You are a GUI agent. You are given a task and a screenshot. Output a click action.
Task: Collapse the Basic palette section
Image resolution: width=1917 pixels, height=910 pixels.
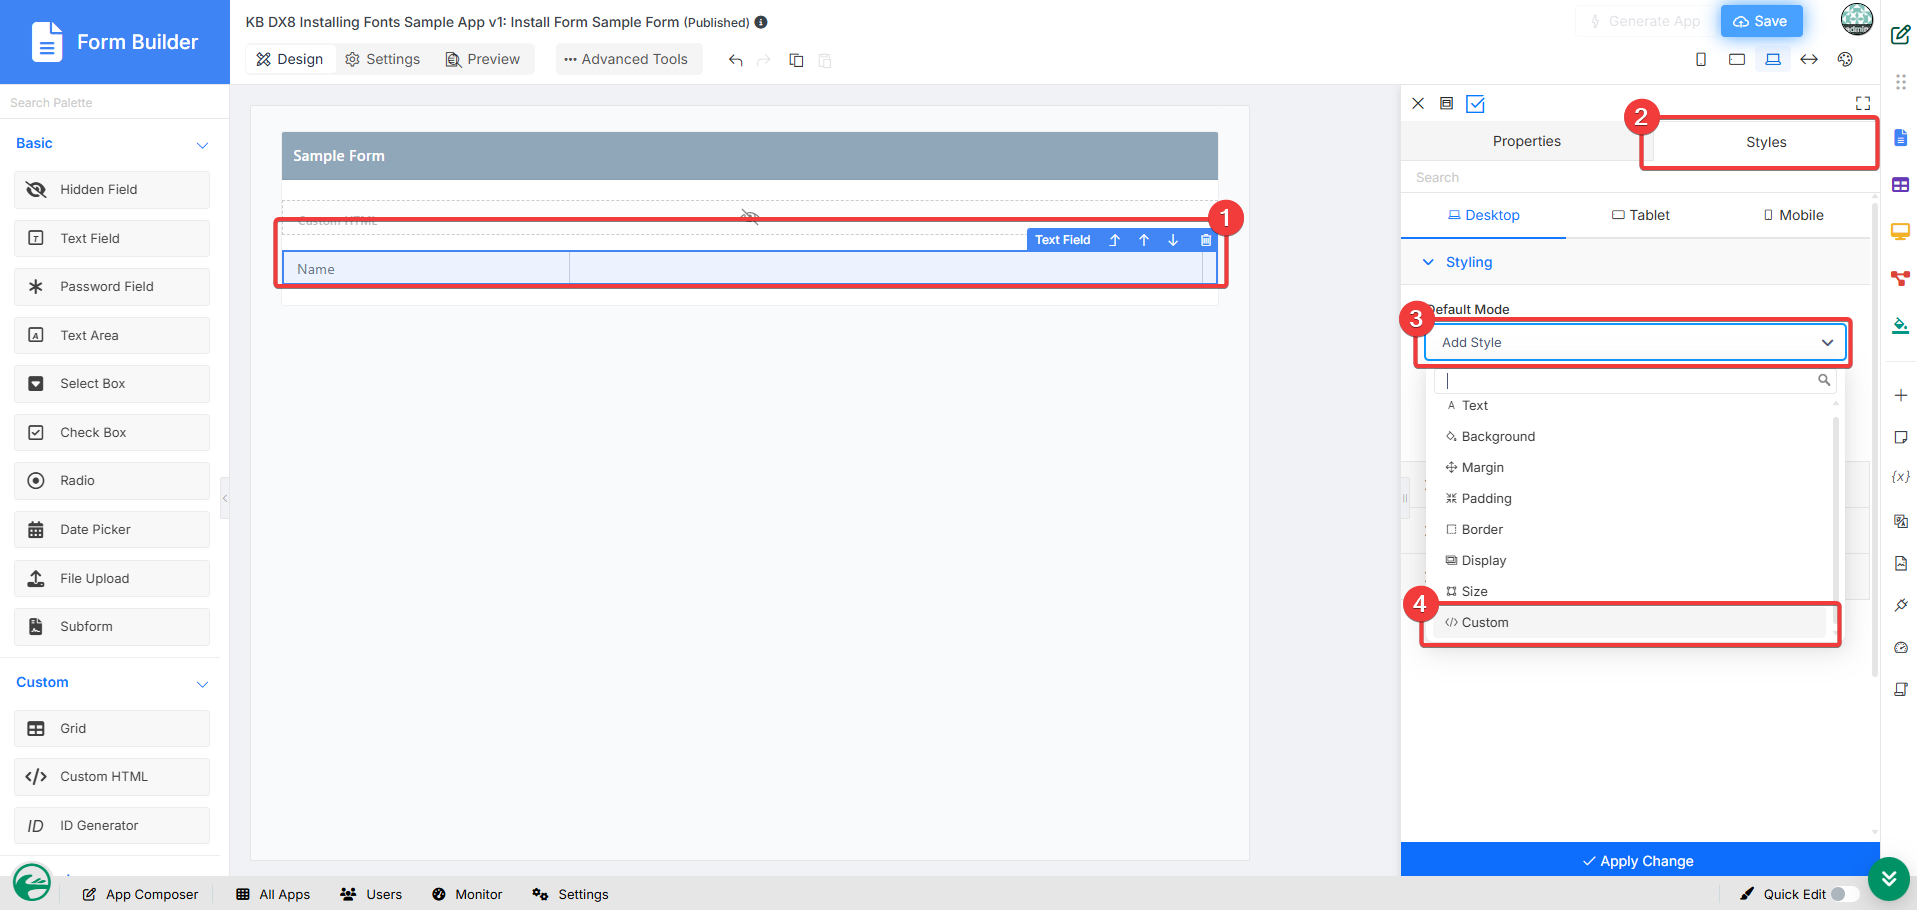click(x=202, y=145)
